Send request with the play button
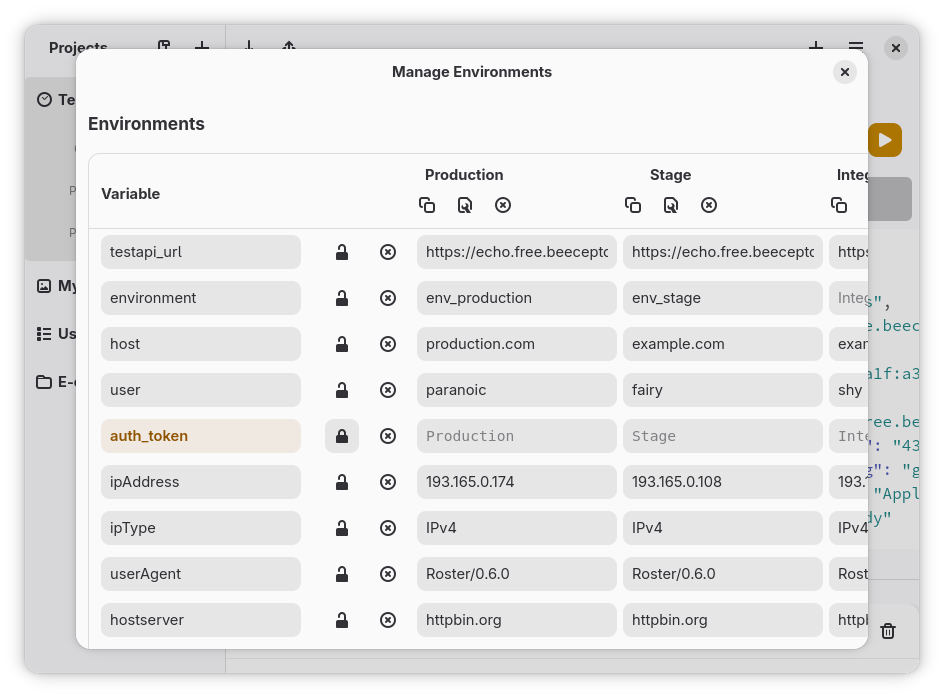 click(x=885, y=140)
